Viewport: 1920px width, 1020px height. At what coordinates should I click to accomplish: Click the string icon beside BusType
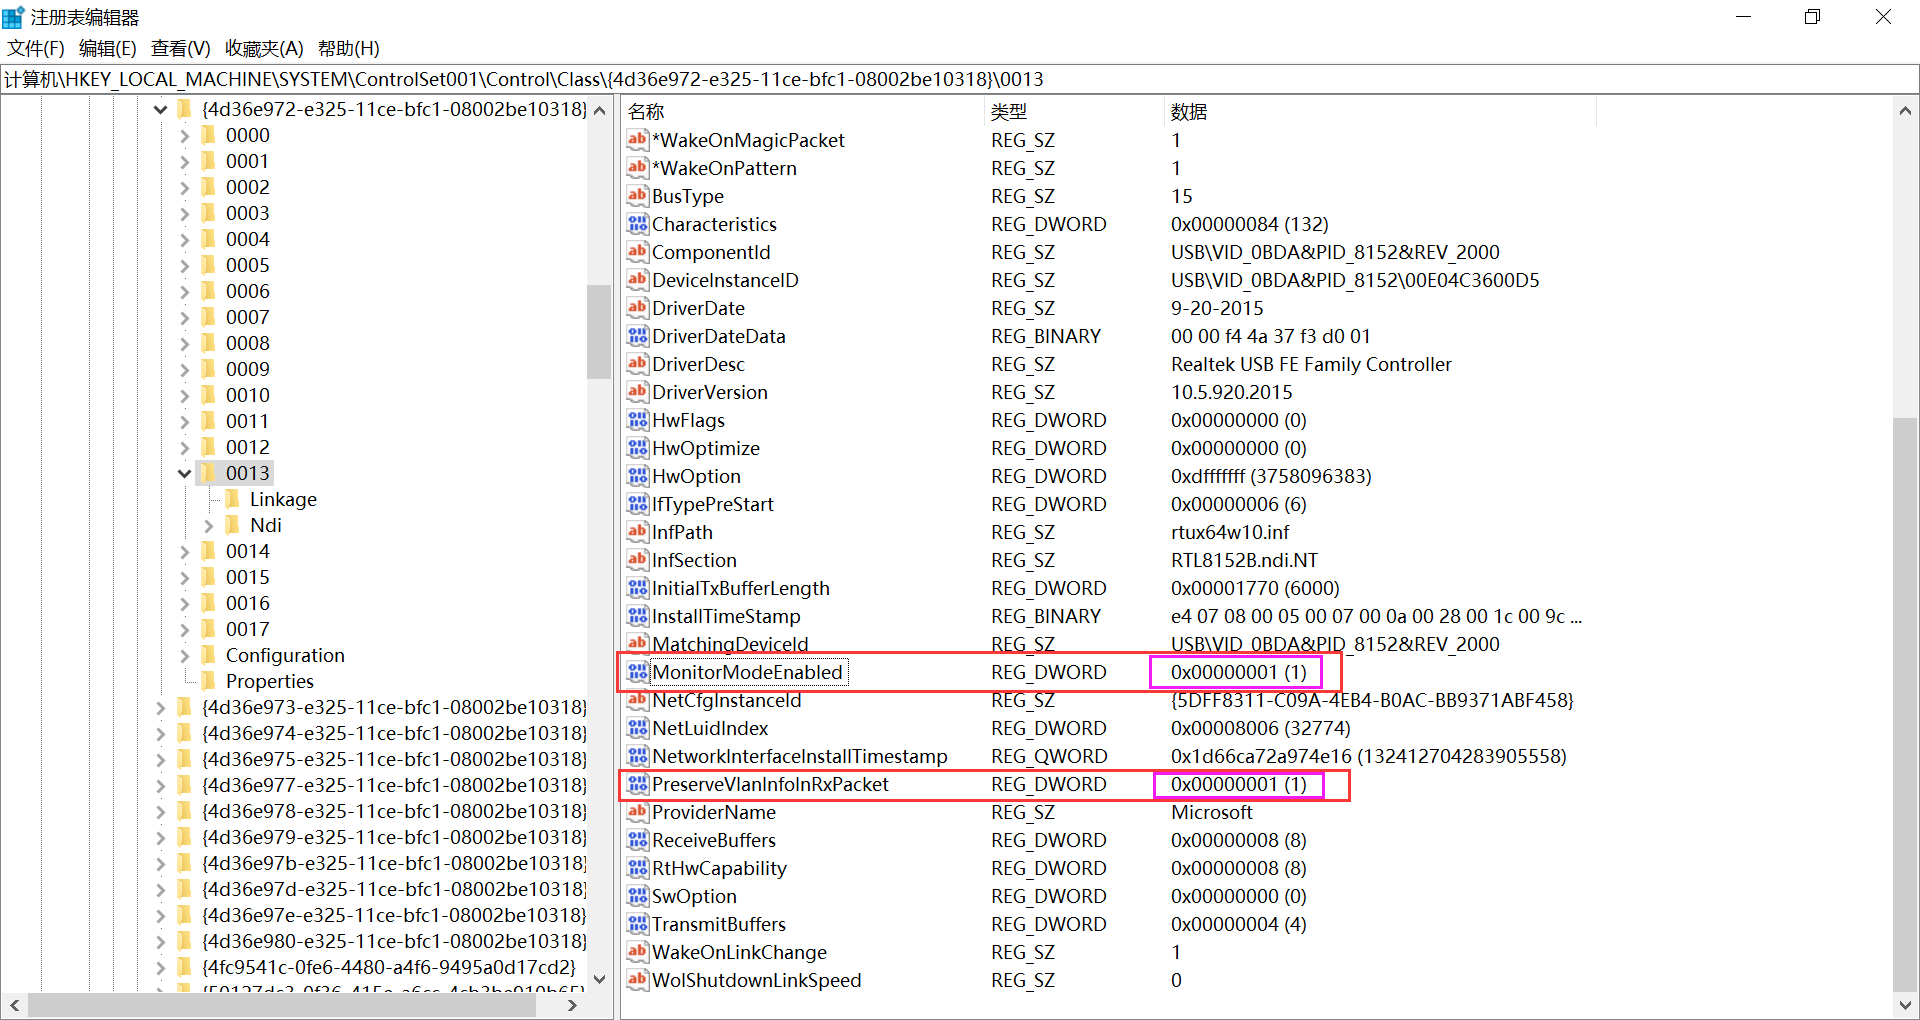(x=638, y=196)
